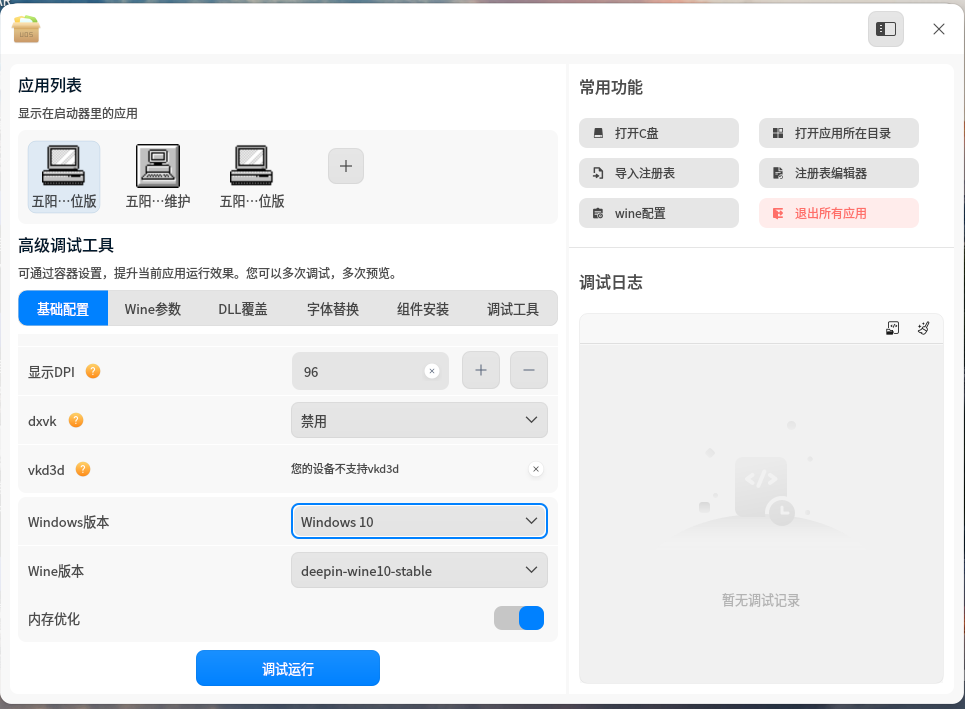
Task: Dismiss the vkd3d unsupported message
Action: pyautogui.click(x=536, y=469)
